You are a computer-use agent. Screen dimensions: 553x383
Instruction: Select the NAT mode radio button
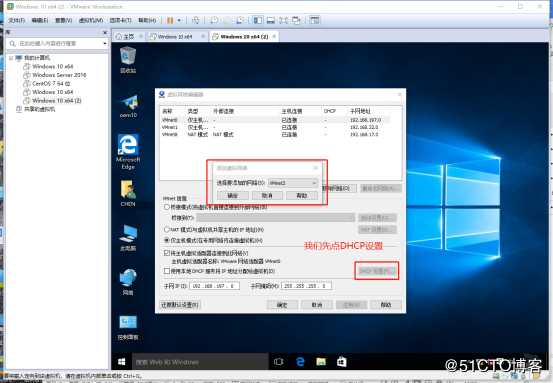point(167,230)
